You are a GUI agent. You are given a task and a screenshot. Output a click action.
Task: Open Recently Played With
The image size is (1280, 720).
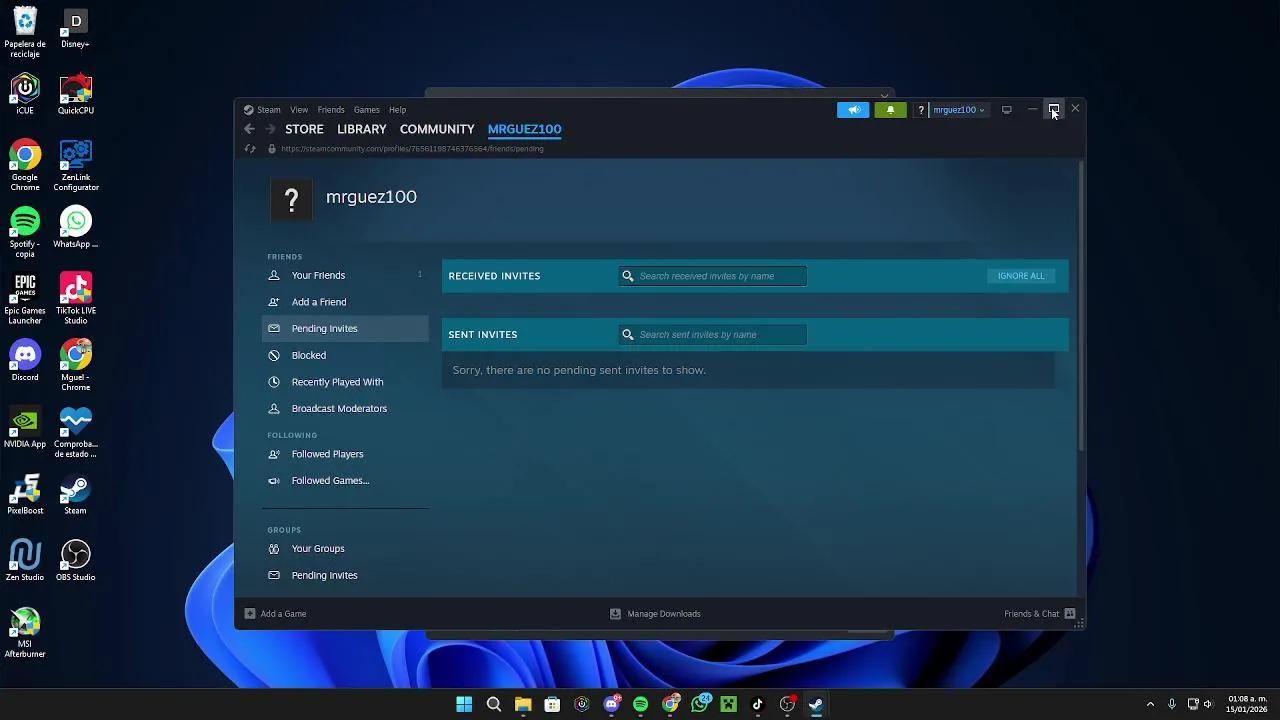coord(345,382)
